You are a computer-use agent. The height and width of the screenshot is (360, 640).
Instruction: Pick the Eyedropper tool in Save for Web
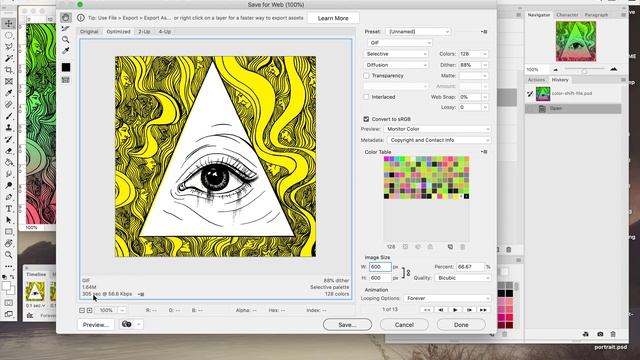click(66, 51)
